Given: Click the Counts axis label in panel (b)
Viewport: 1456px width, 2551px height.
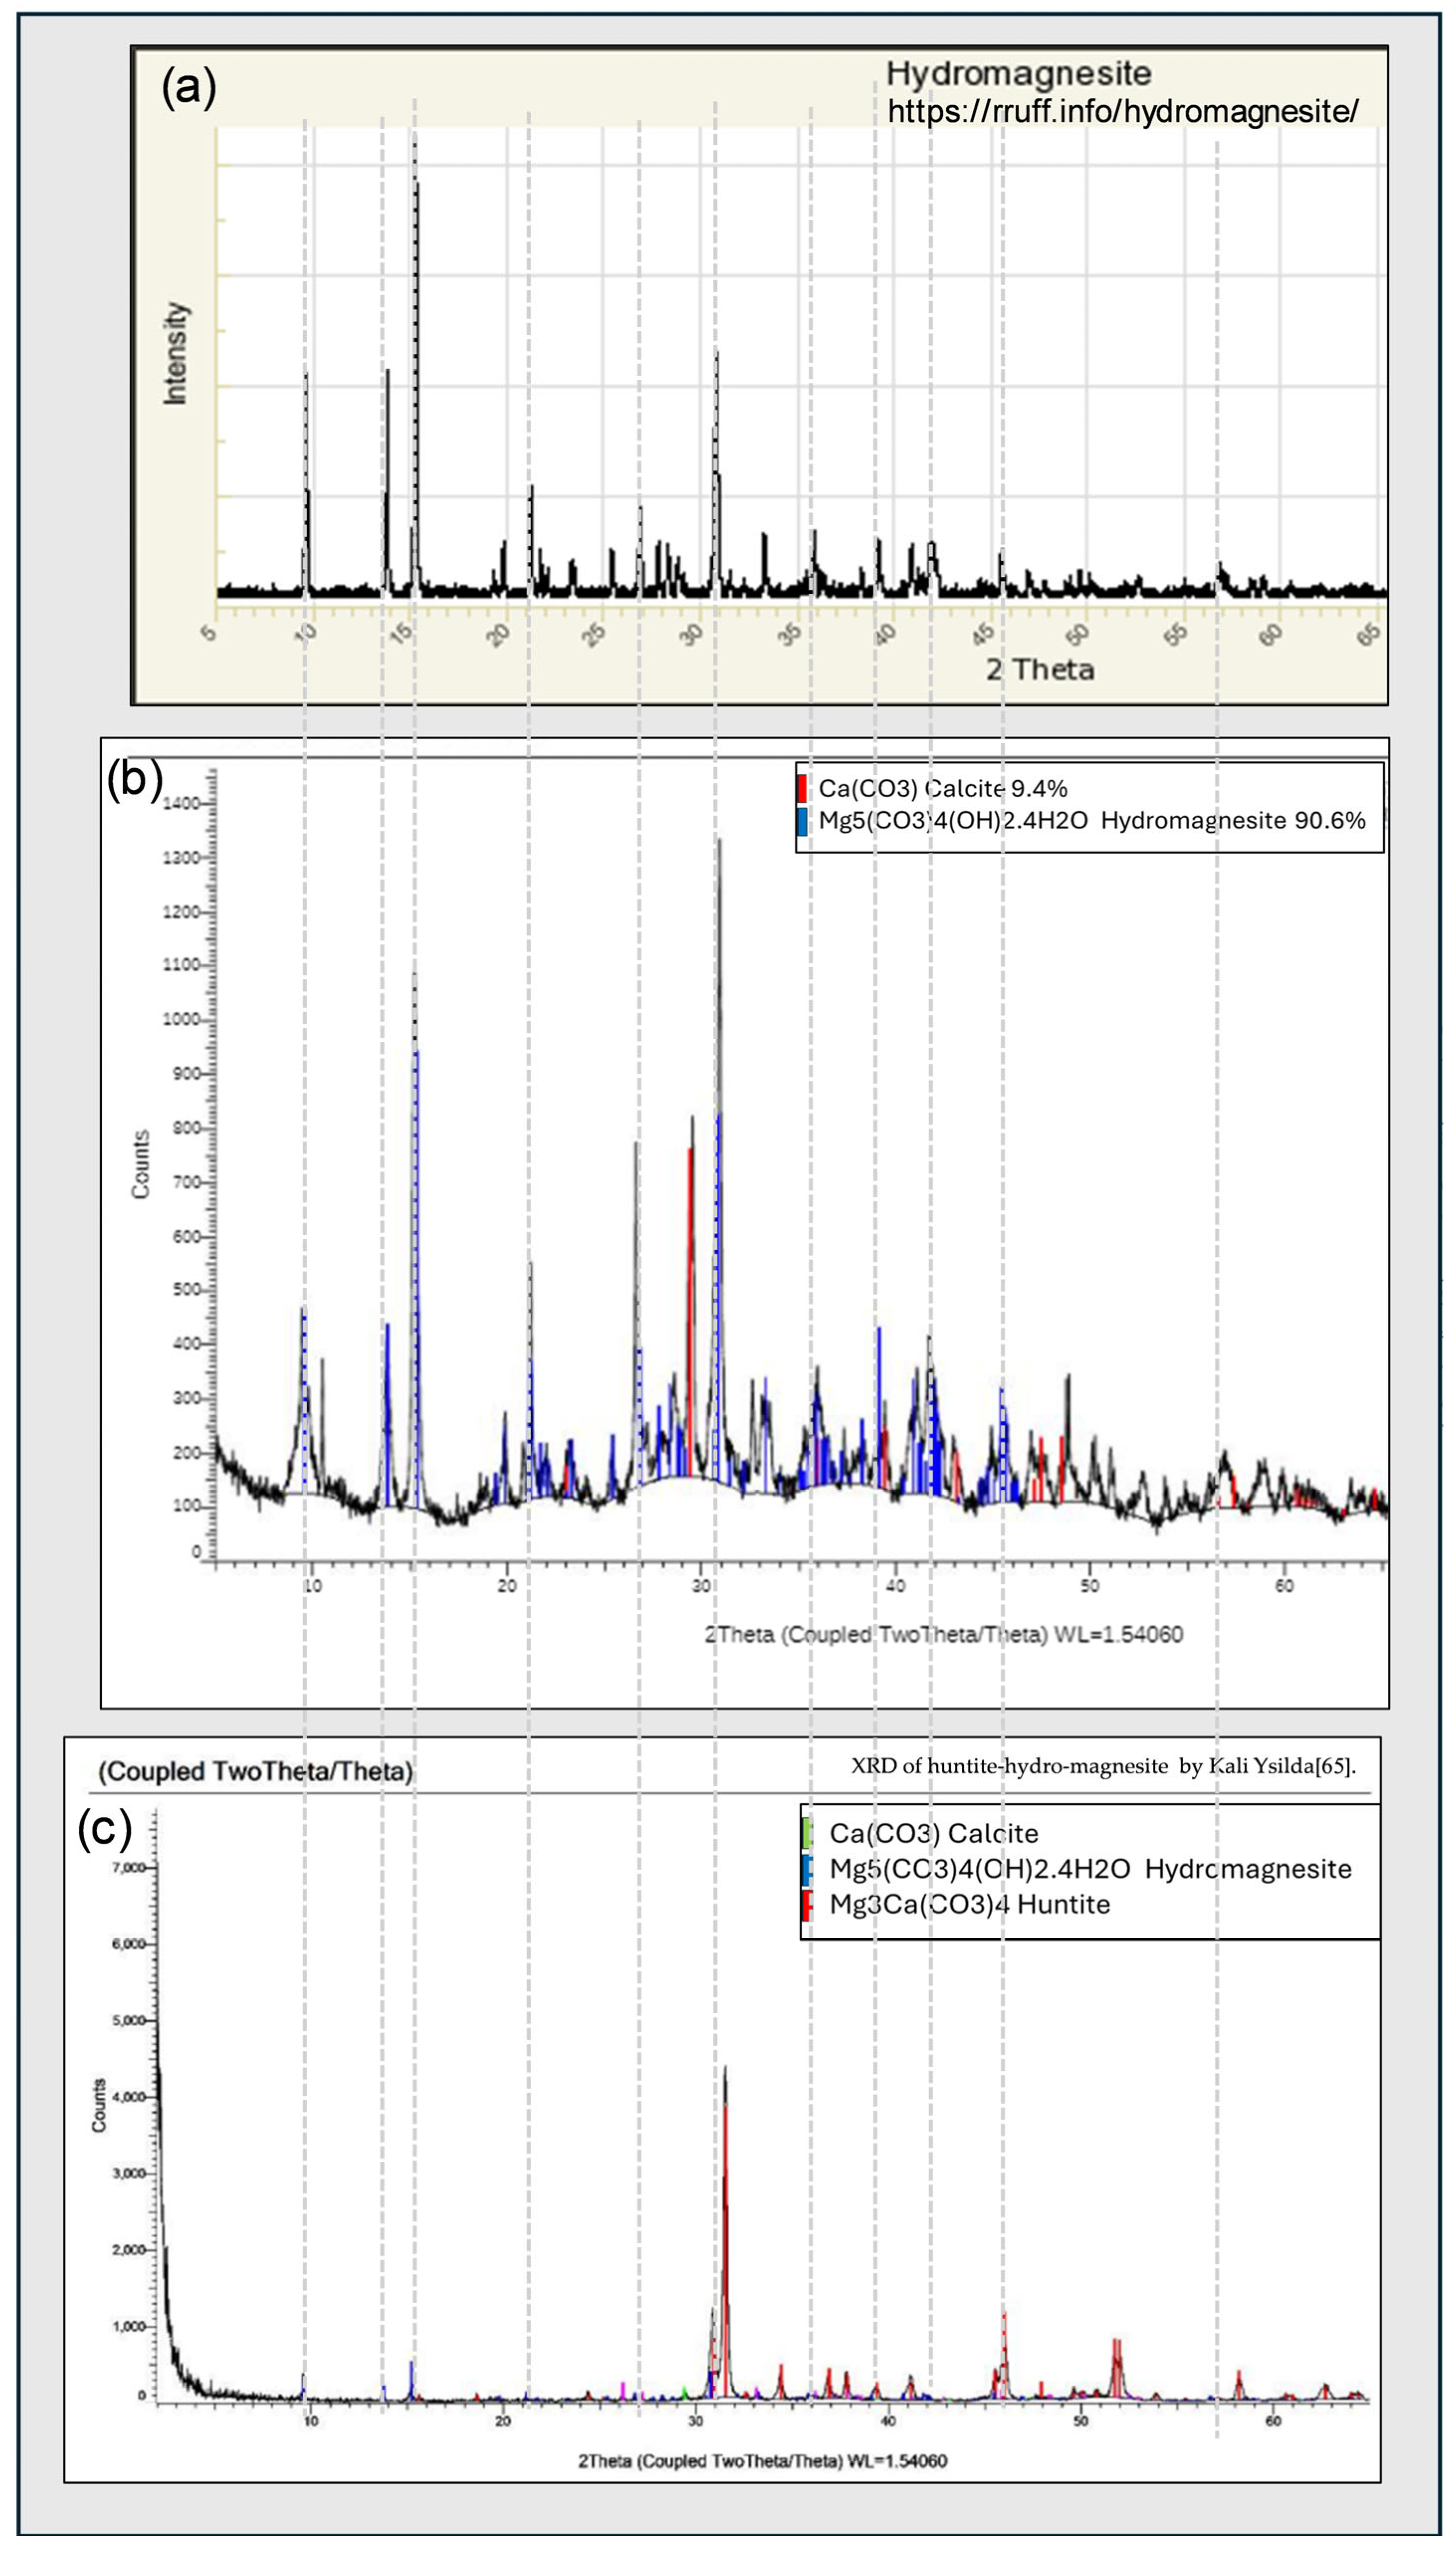Looking at the screenshot, I should (140, 1164).
